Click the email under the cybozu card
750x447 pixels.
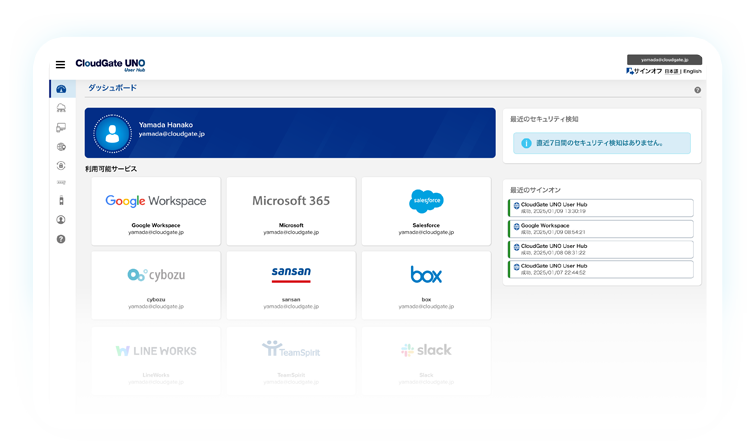[x=156, y=306]
